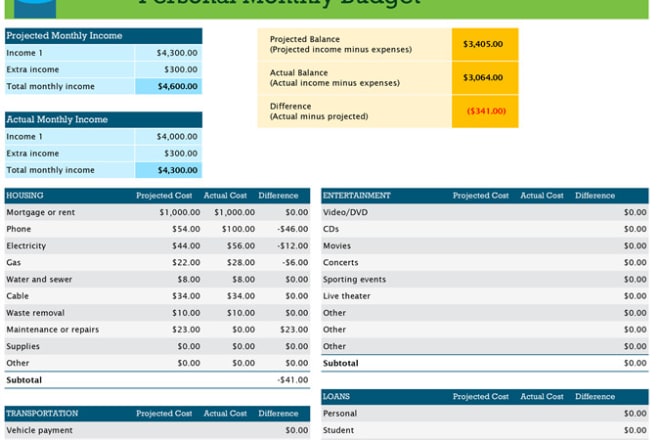Click the Student loan row label
The height and width of the screenshot is (440, 660).
pos(338,430)
